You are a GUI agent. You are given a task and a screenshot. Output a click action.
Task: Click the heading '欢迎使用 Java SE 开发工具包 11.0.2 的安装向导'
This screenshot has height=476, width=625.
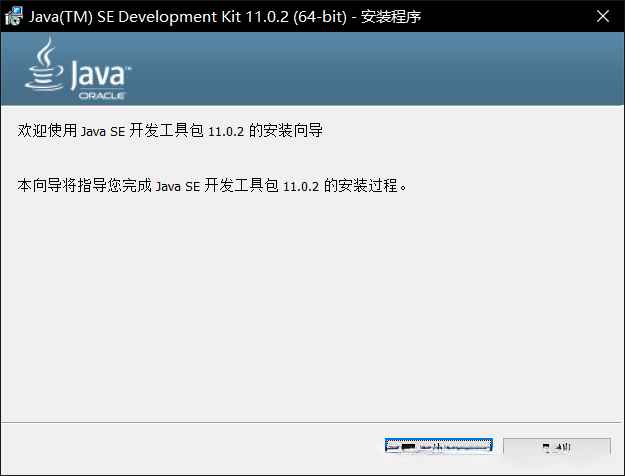tap(170, 130)
